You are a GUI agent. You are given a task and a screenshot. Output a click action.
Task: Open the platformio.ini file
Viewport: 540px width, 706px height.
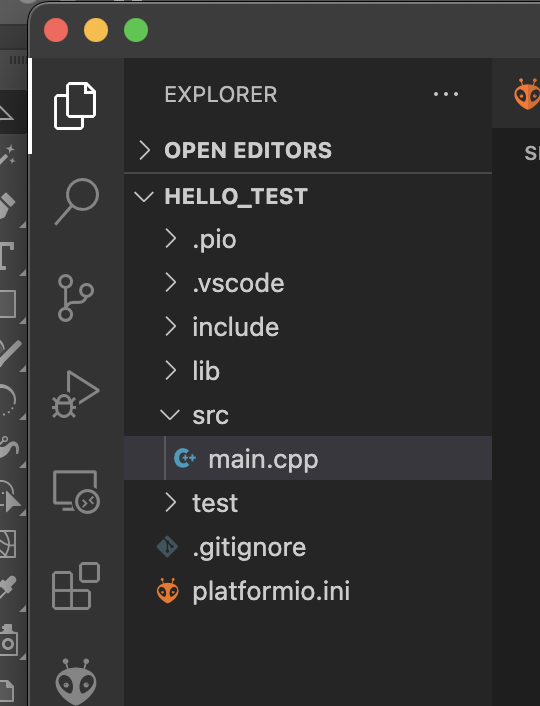click(x=308, y=591)
